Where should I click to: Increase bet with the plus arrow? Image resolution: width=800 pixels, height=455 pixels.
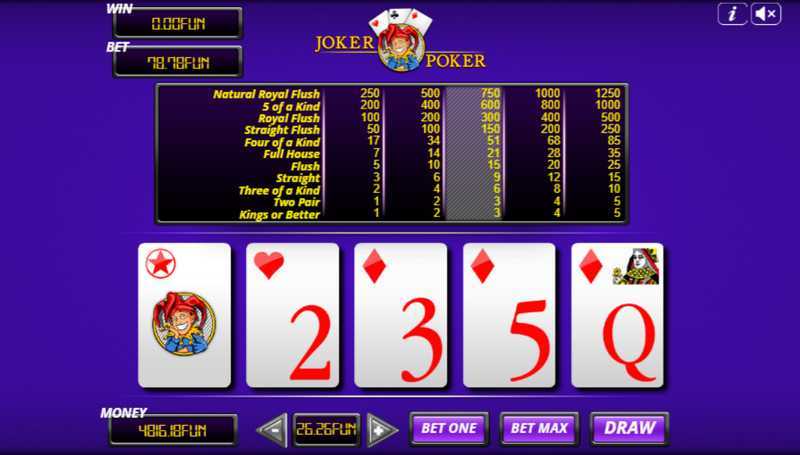(x=382, y=430)
